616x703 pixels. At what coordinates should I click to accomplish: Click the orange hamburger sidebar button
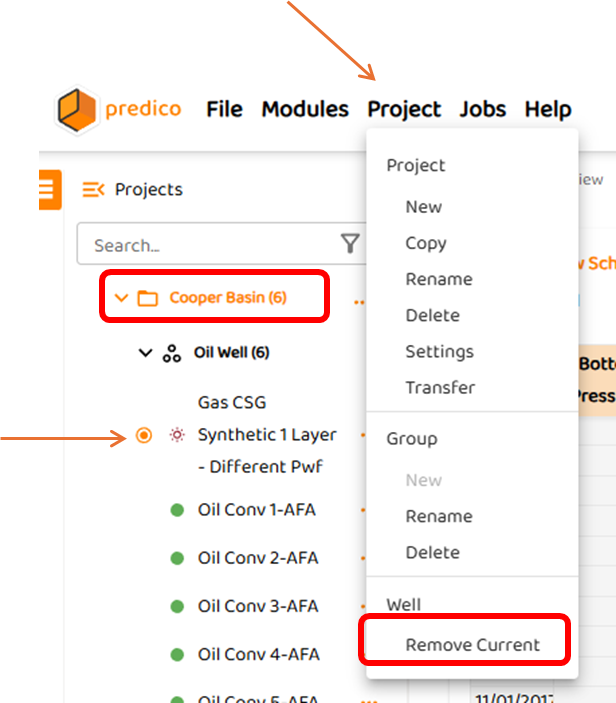click(x=47, y=189)
